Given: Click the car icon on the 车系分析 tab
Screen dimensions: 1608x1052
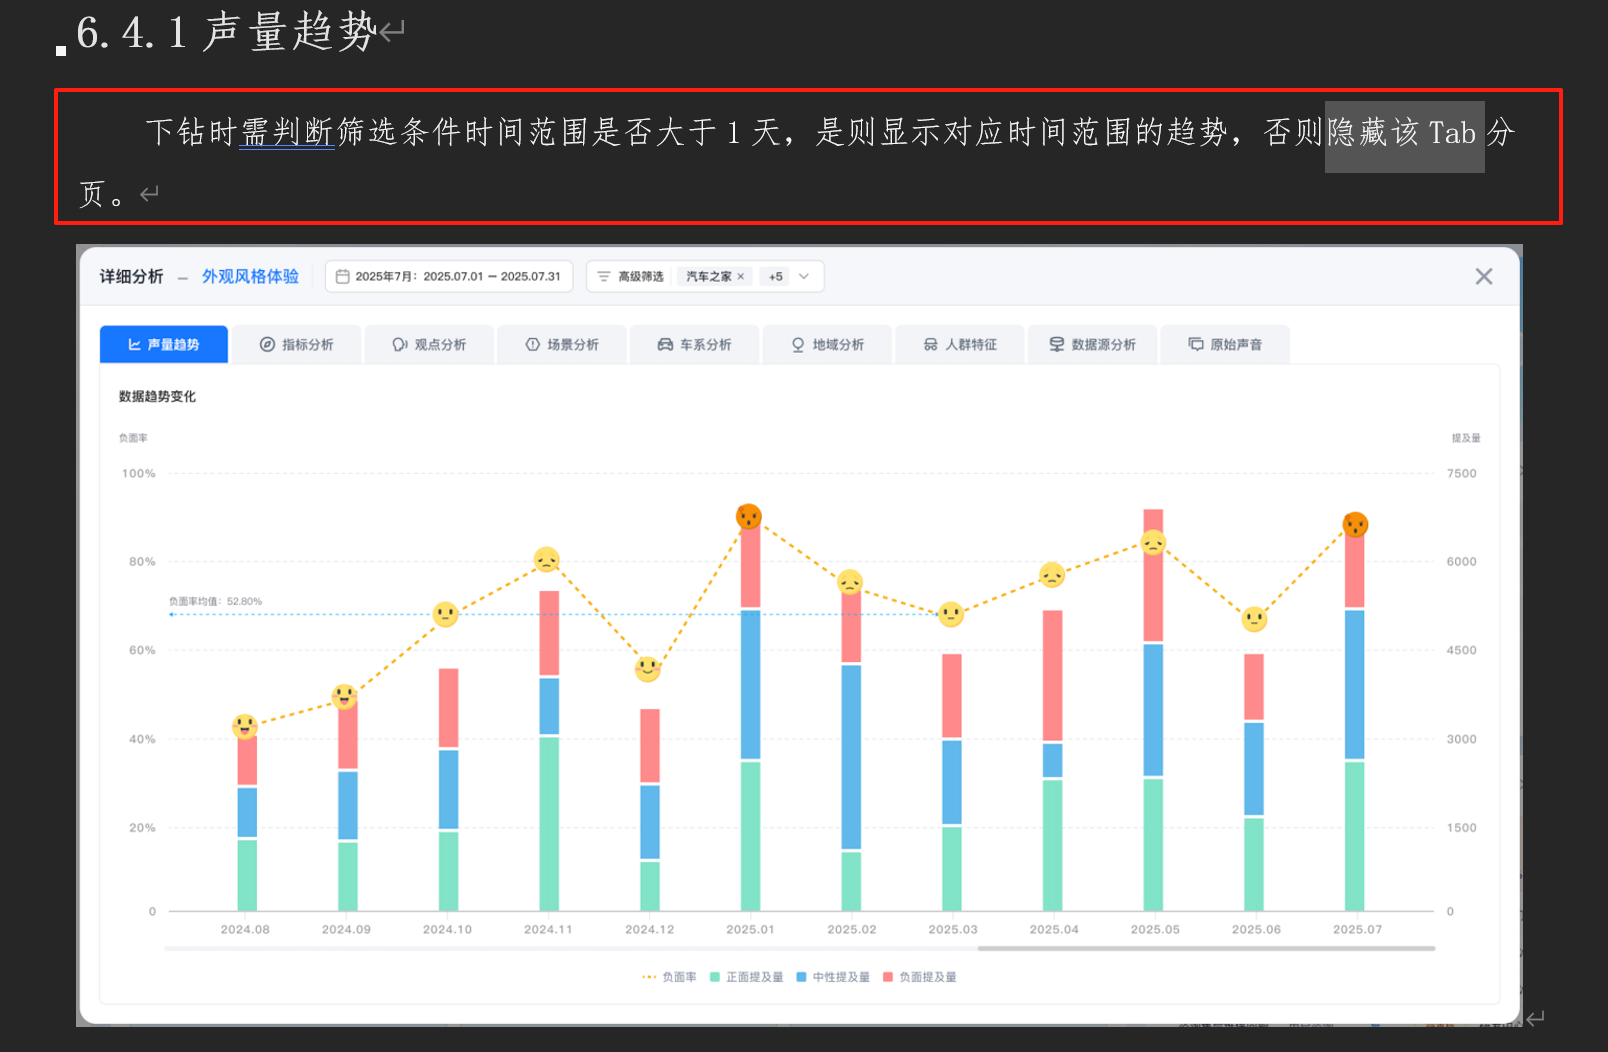Looking at the screenshot, I should 665,345.
